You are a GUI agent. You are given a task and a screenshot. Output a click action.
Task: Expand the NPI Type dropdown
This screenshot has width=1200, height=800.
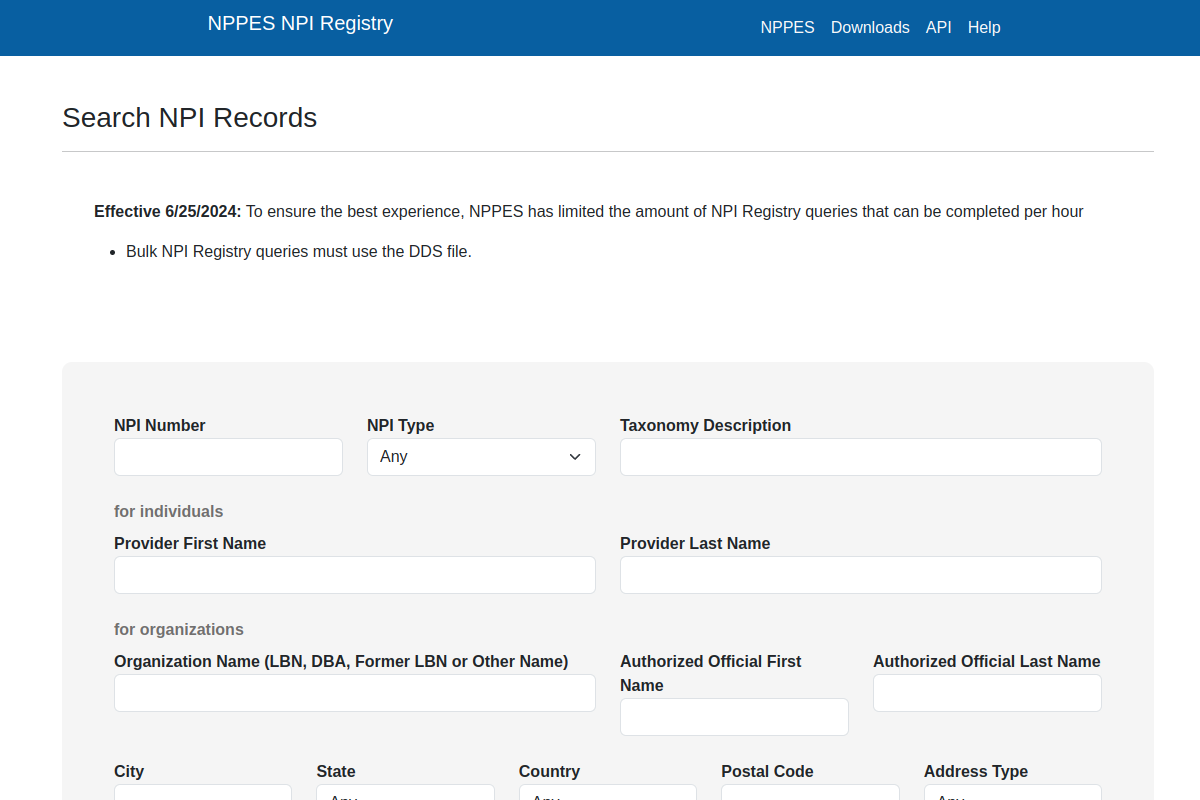(481, 457)
